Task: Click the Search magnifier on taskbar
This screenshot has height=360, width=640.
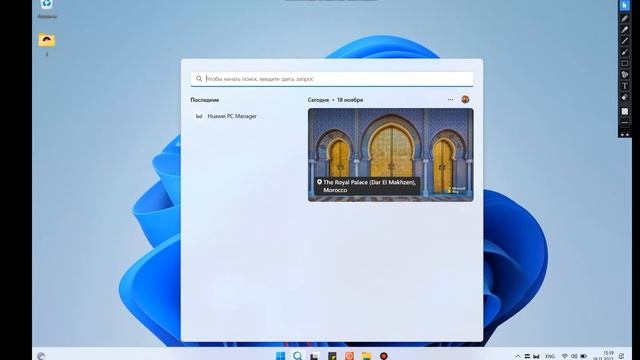Action: 298,356
